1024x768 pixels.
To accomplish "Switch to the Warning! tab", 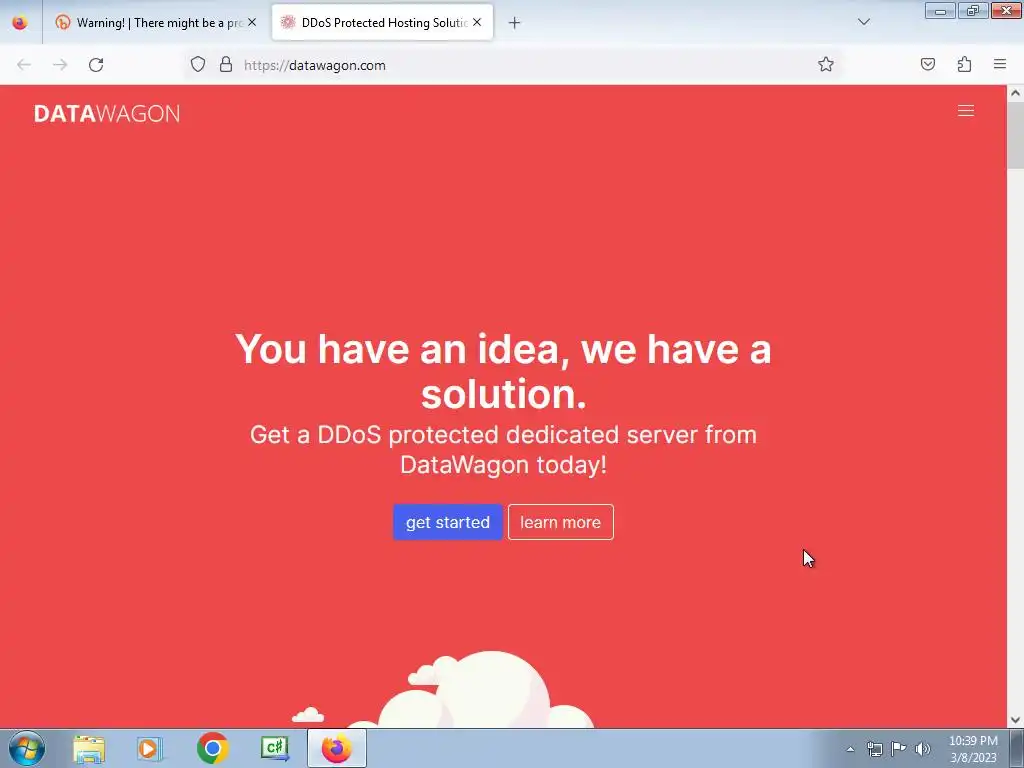I will [156, 23].
